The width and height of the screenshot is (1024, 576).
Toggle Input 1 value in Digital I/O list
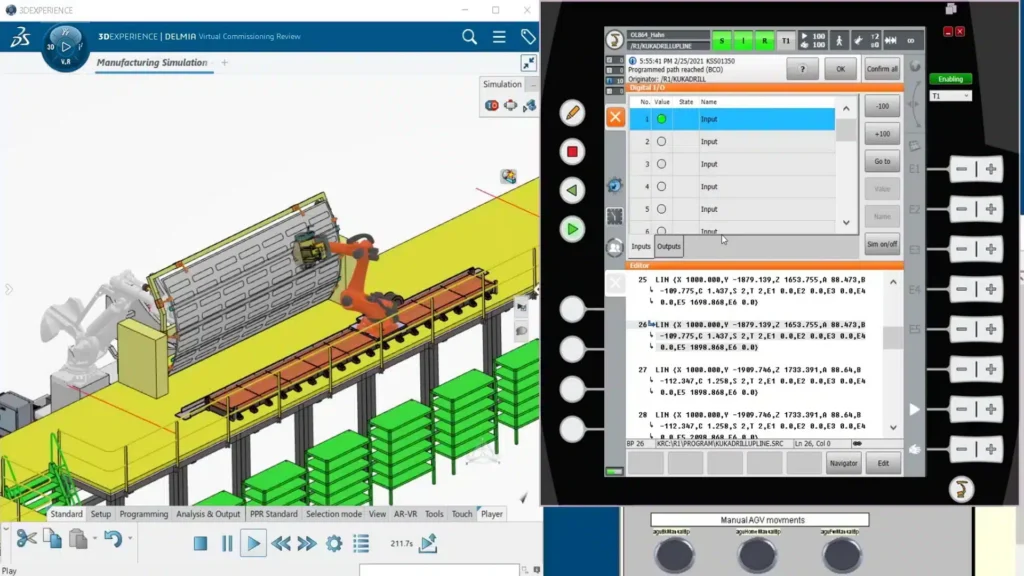click(x=662, y=119)
